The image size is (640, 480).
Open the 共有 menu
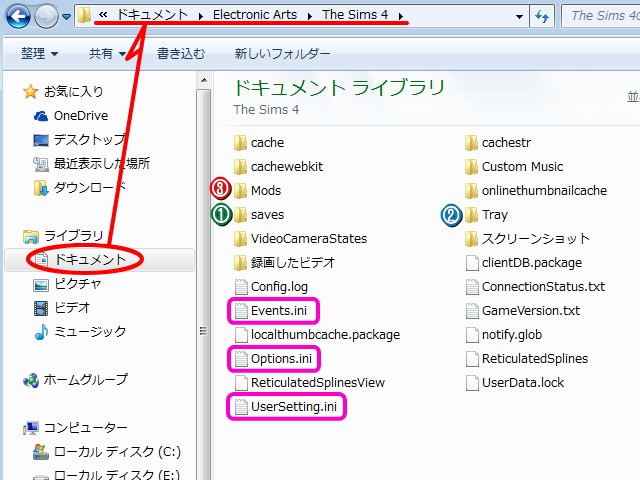tap(107, 53)
